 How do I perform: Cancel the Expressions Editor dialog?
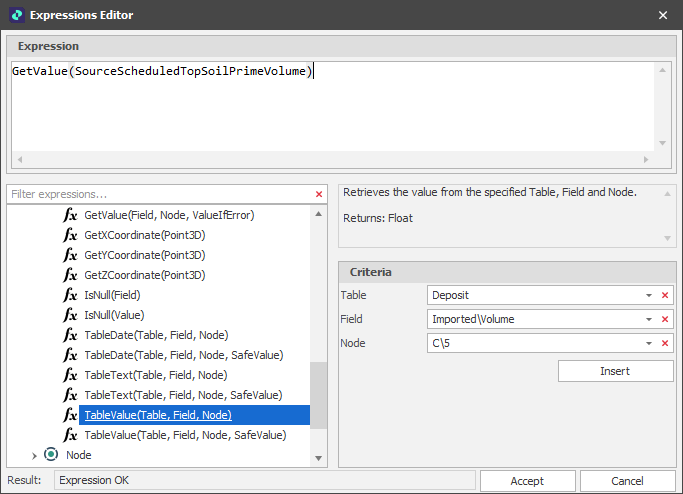(x=627, y=481)
